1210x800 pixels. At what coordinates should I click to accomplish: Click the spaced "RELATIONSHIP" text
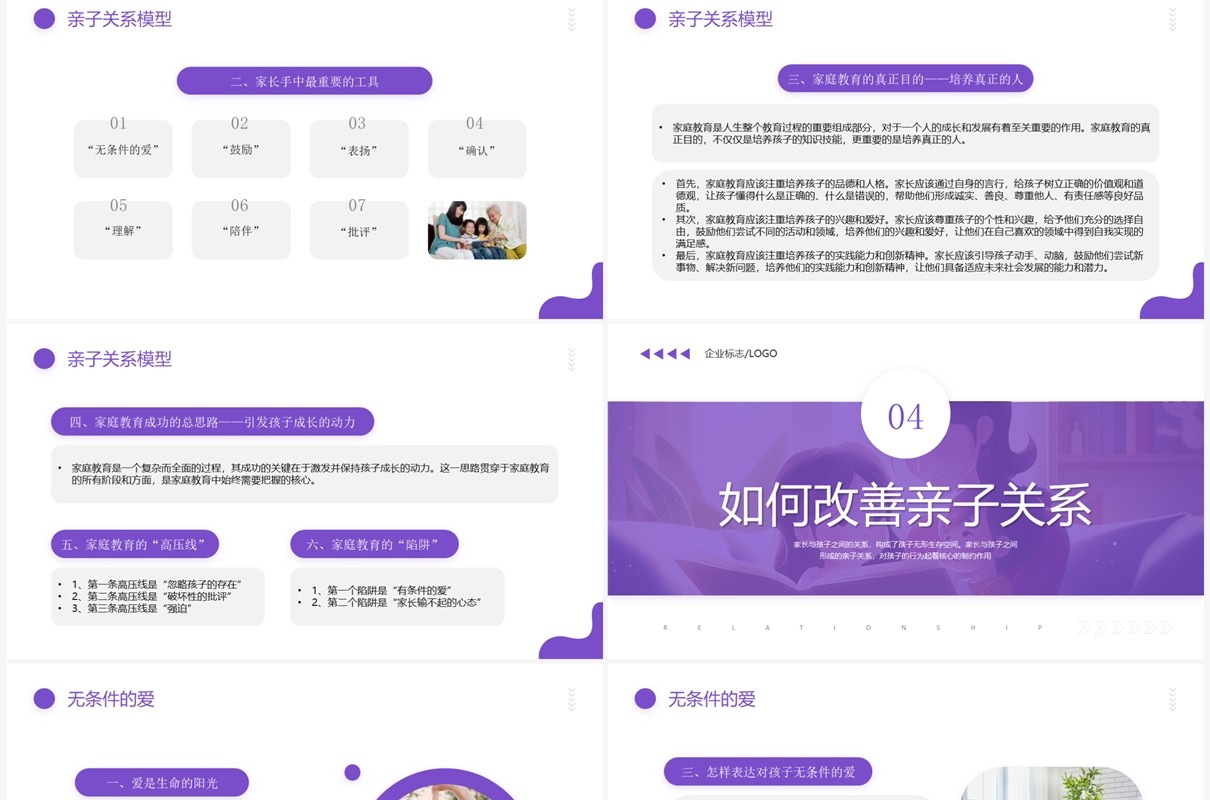[x=853, y=628]
